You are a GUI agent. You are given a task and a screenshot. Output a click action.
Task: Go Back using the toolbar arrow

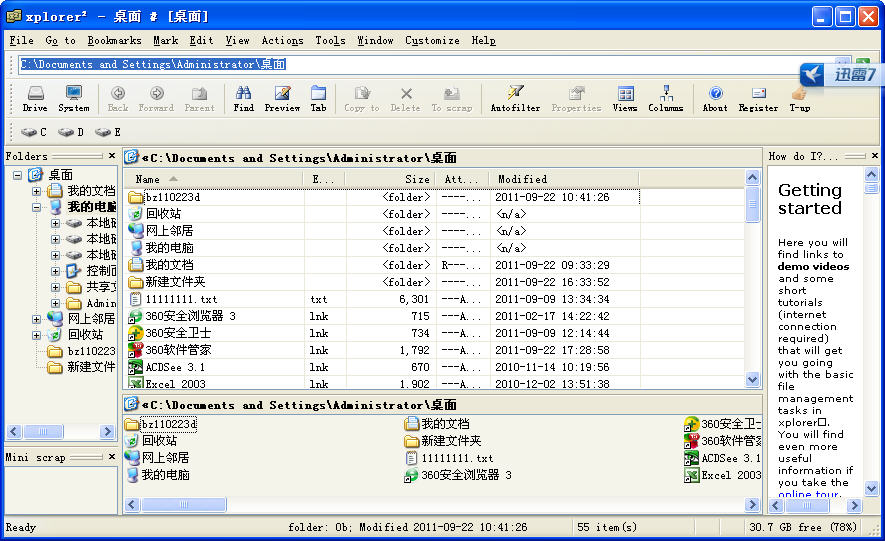(x=118, y=99)
